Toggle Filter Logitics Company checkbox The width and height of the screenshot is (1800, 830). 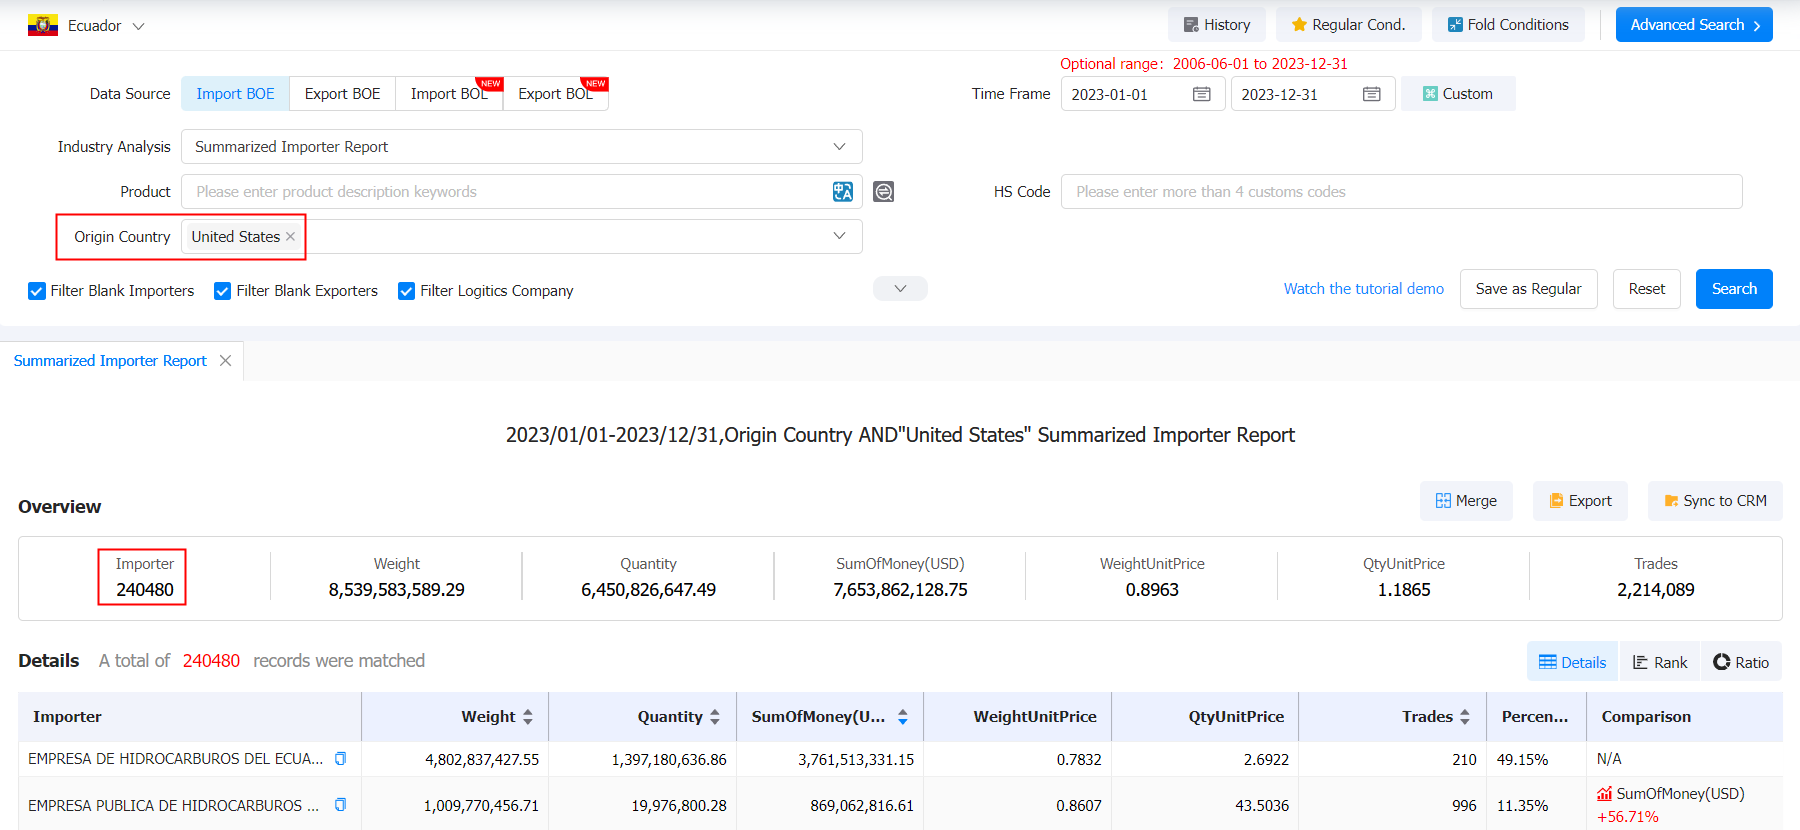[x=407, y=291]
